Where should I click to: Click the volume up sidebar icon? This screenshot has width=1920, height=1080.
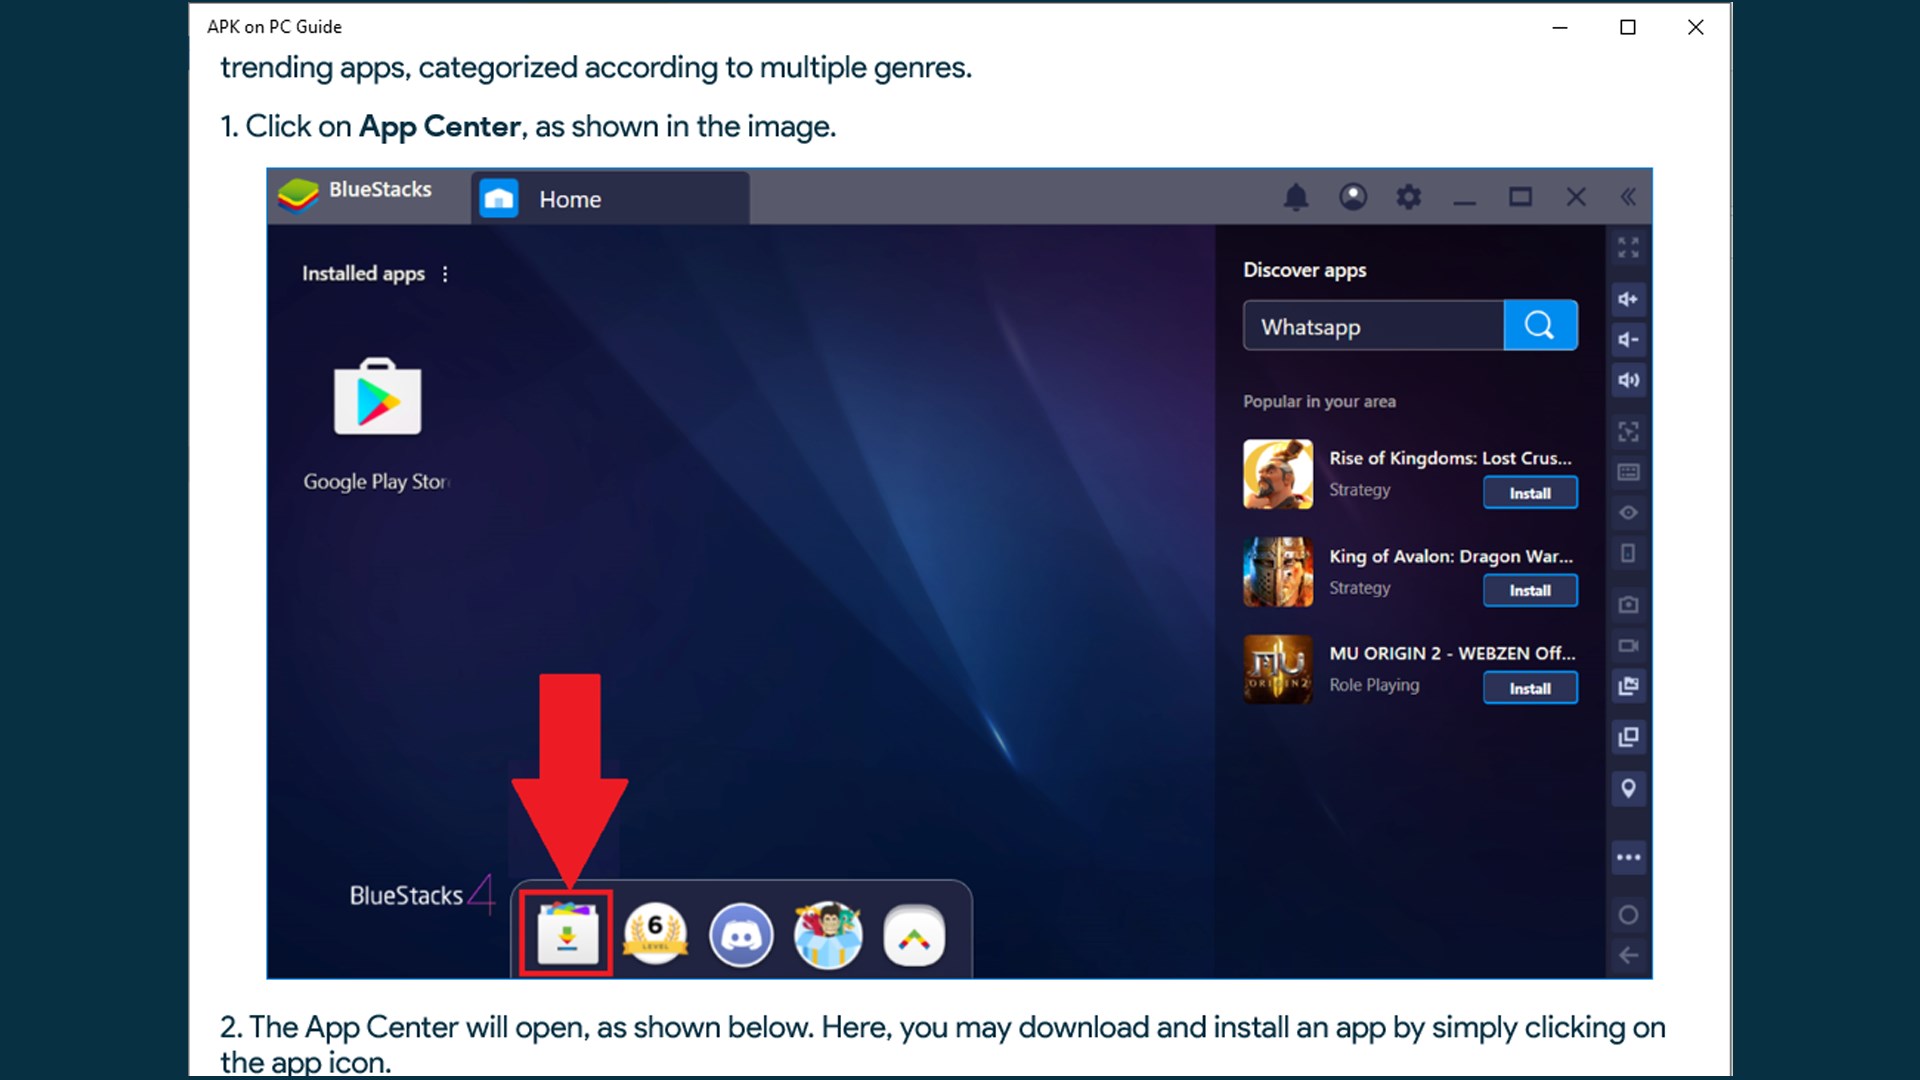[1628, 299]
